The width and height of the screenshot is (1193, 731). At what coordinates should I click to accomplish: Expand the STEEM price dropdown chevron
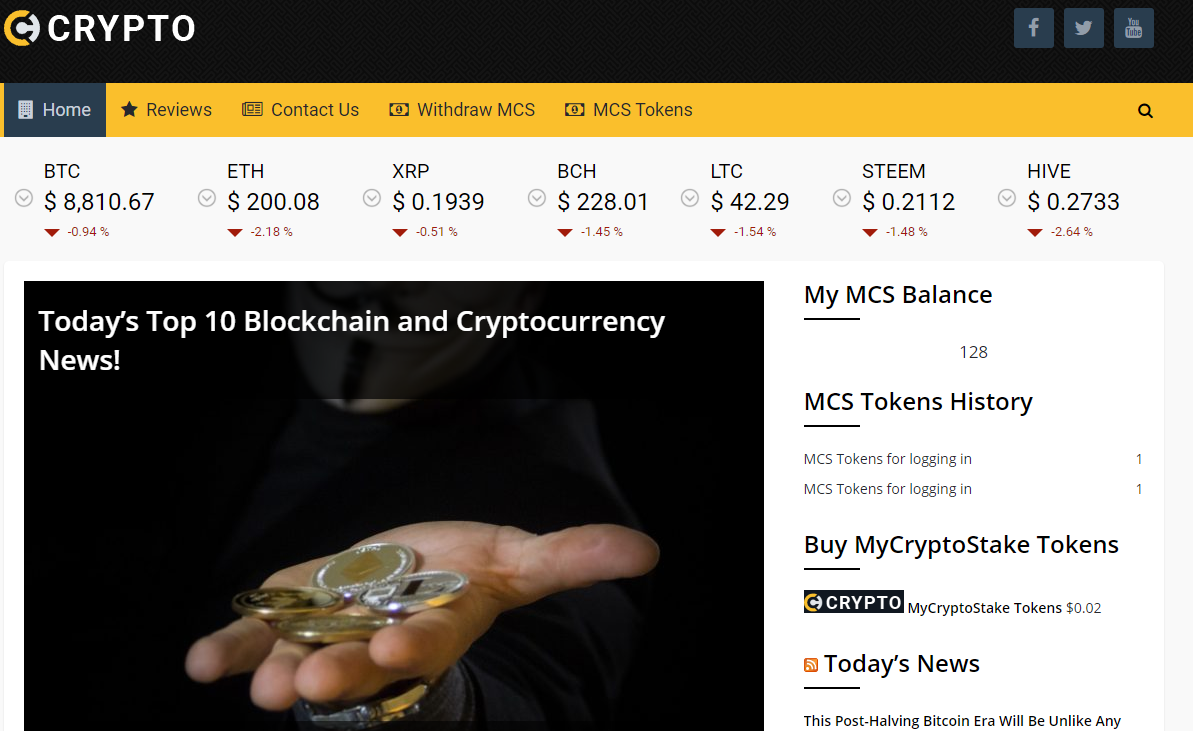(x=841, y=199)
